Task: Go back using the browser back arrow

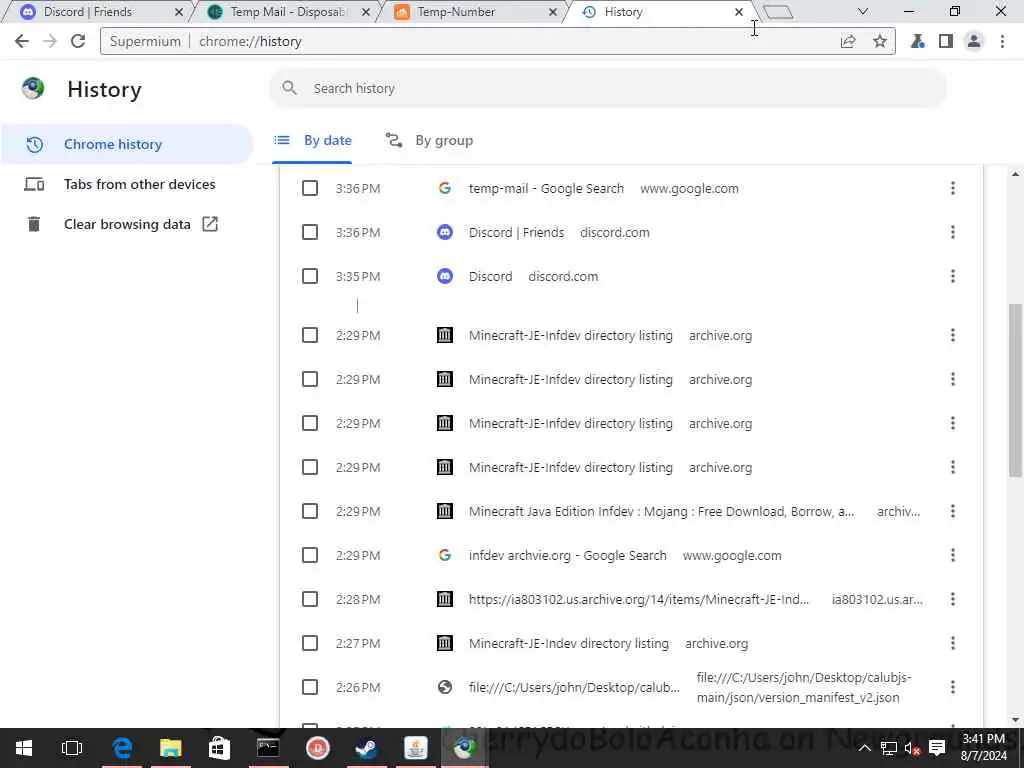Action: click(22, 41)
